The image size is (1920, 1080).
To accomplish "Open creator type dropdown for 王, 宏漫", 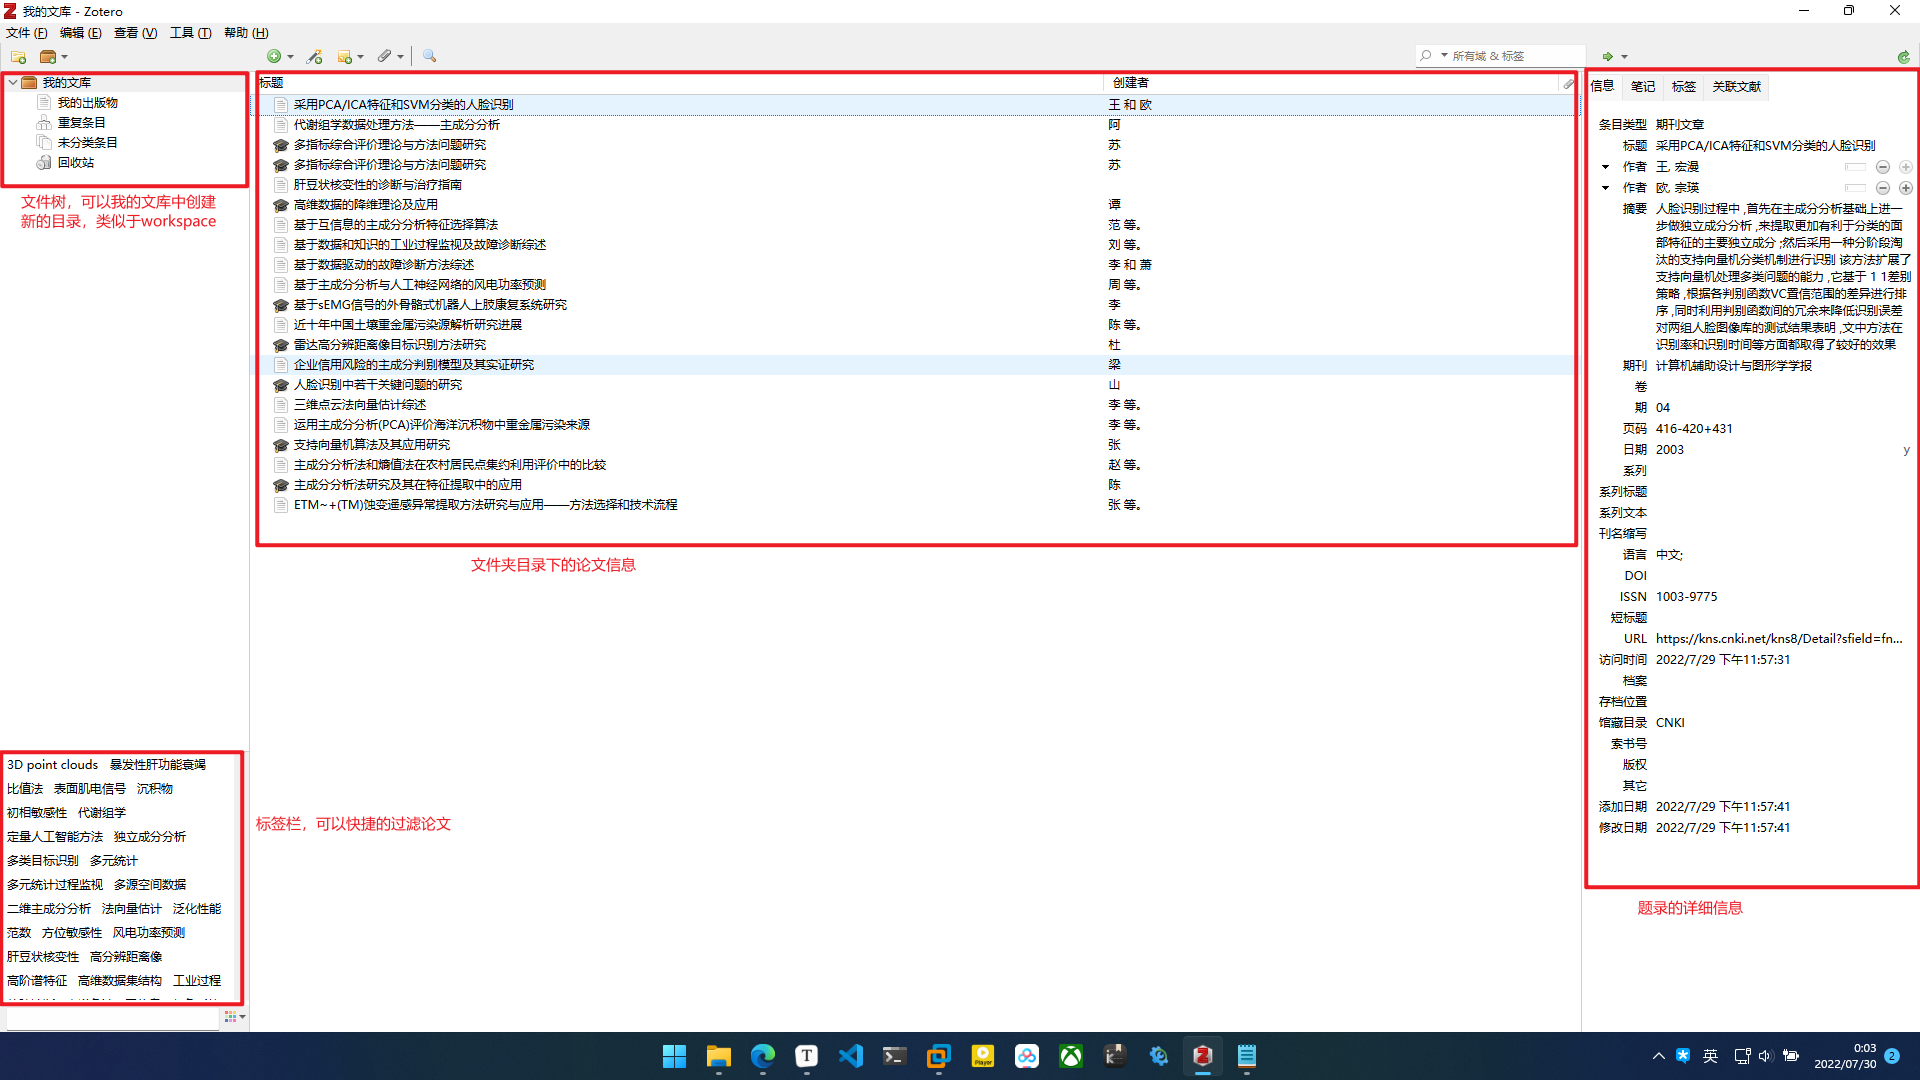I will [1606, 167].
